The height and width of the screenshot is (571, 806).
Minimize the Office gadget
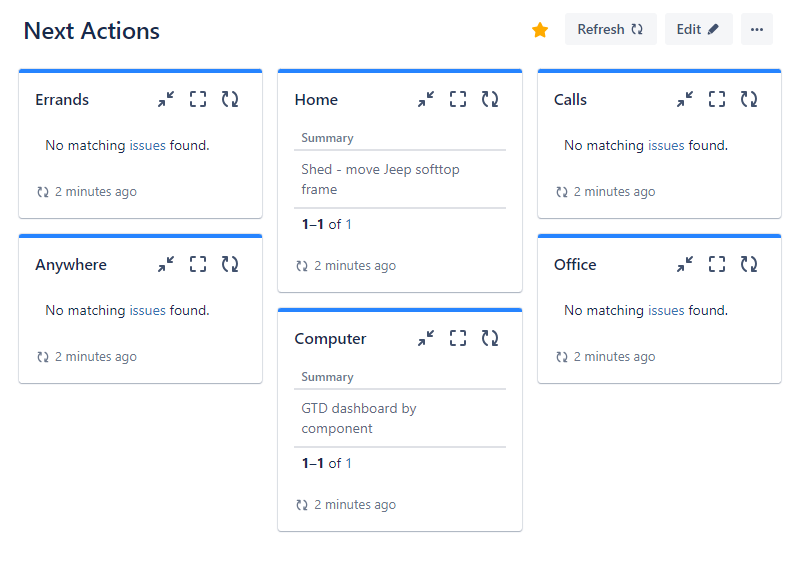[x=685, y=264]
